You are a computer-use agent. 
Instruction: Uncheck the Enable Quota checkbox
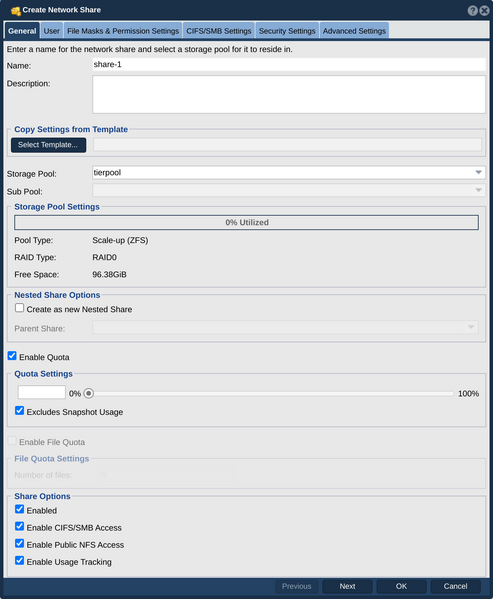(x=12, y=356)
